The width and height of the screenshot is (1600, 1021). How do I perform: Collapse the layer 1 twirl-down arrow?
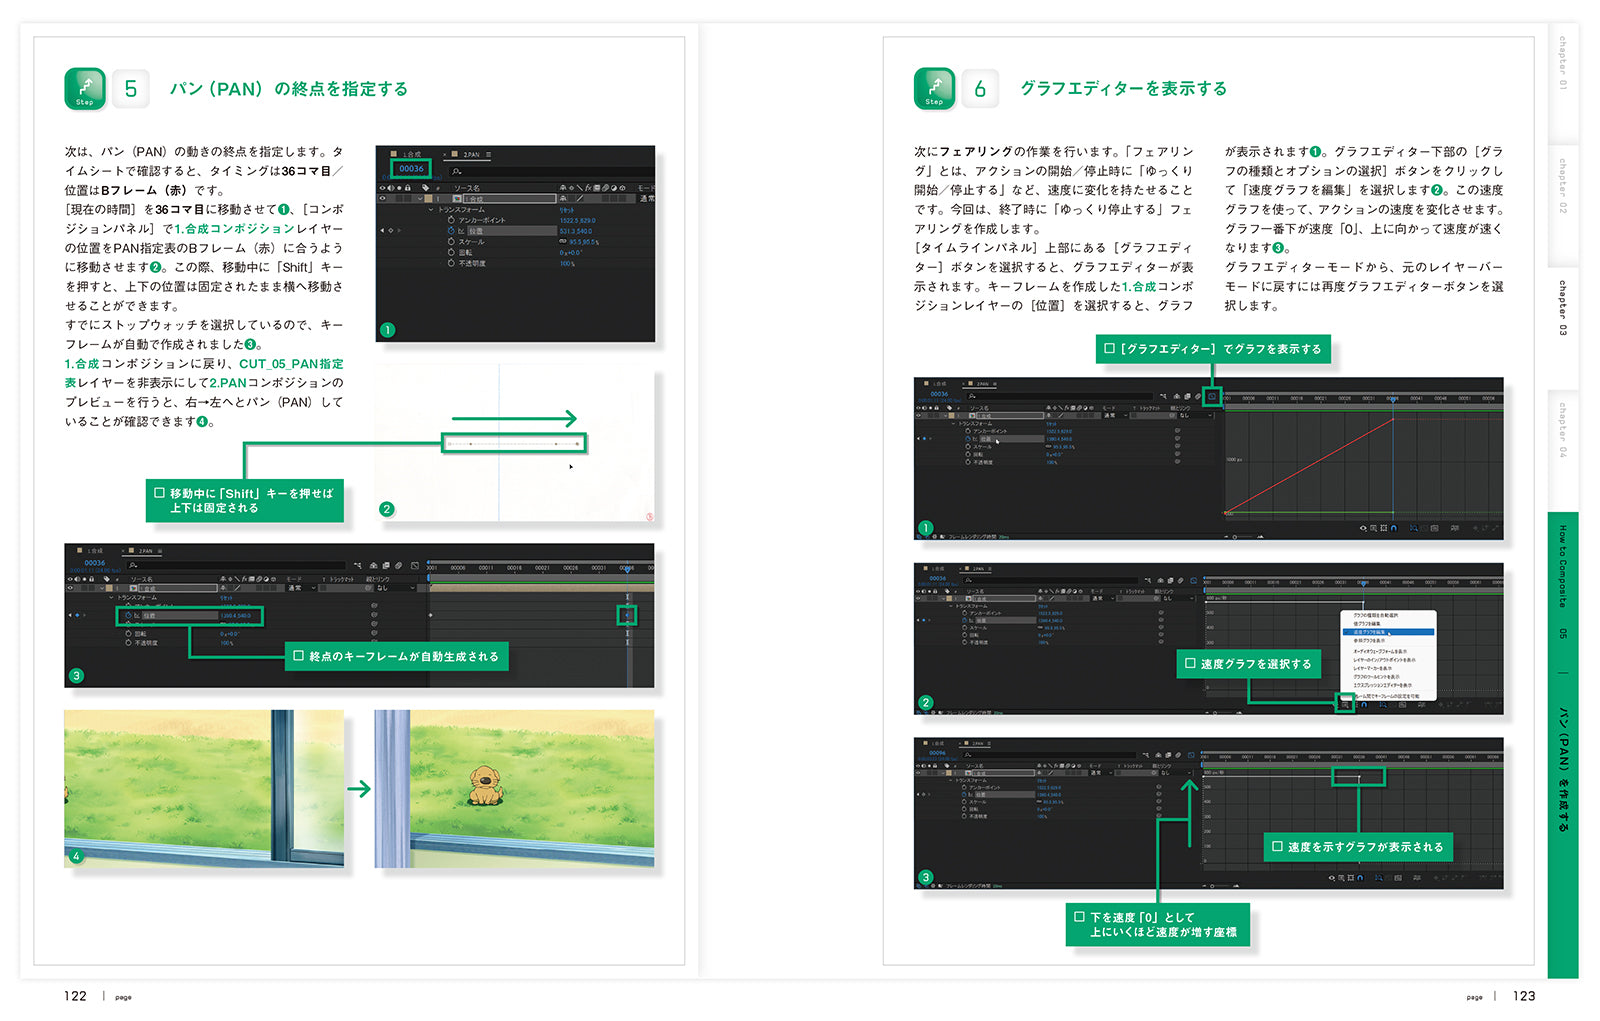tap(420, 199)
